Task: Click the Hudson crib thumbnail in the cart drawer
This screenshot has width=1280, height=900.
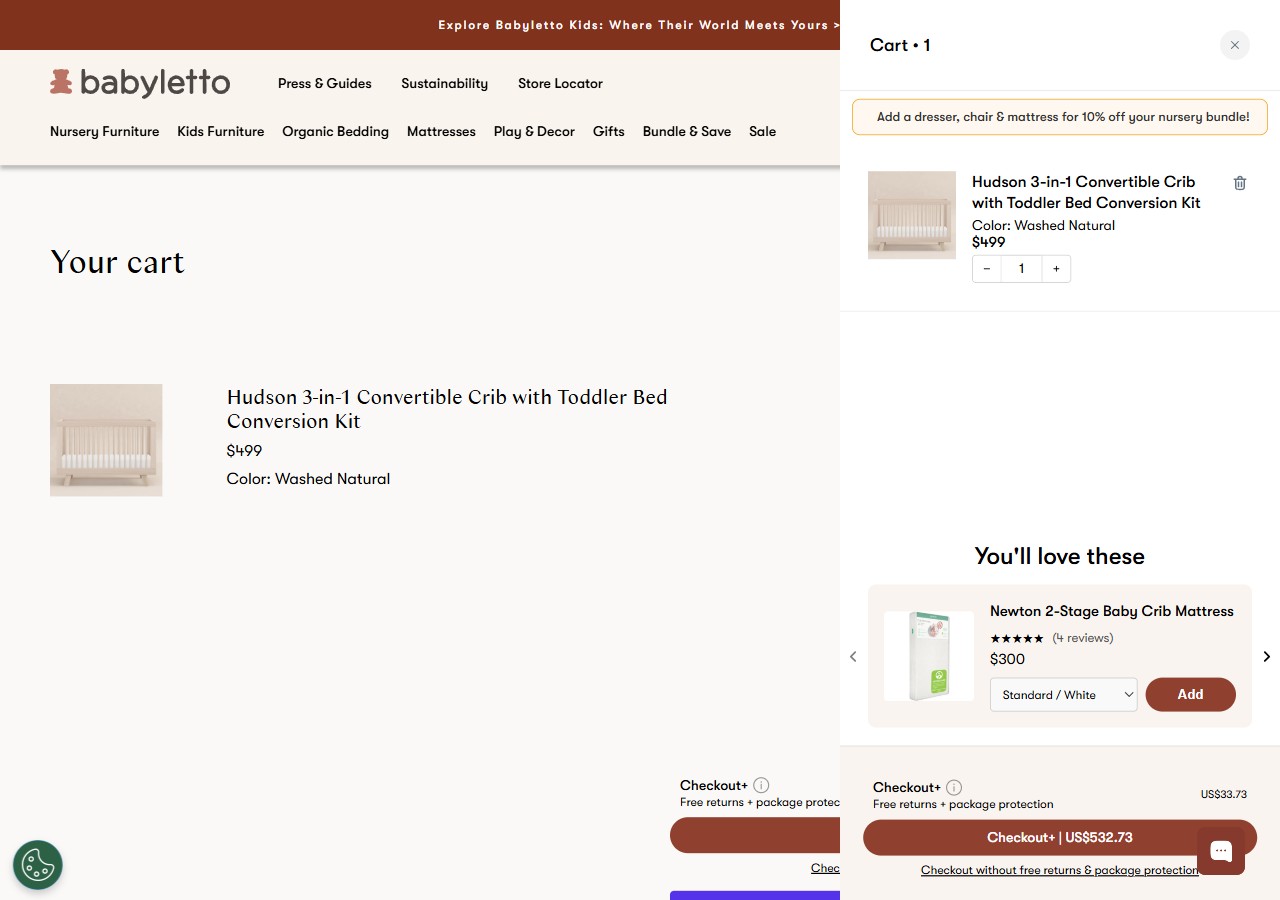Action: pyautogui.click(x=912, y=215)
